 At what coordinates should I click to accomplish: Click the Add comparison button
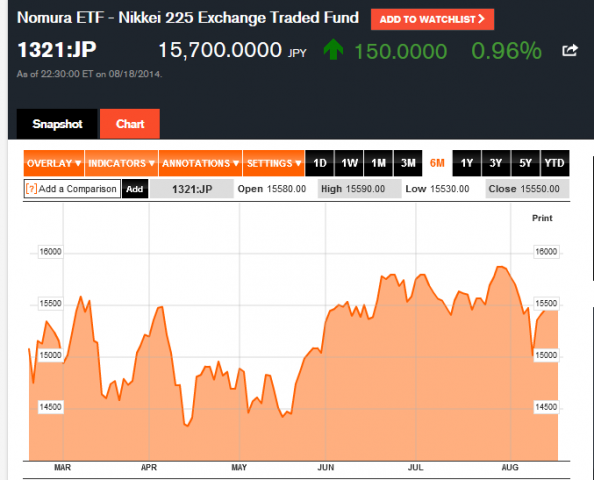pos(135,189)
